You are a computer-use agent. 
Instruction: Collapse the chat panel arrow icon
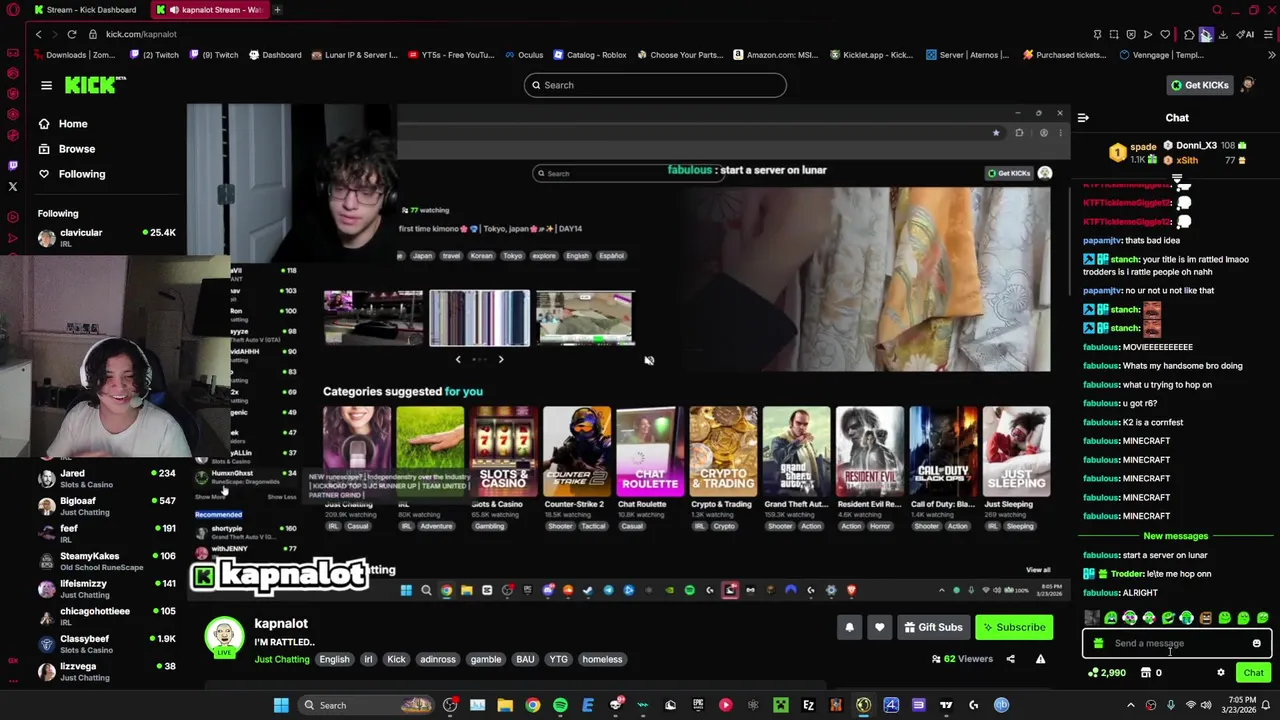[1083, 118]
